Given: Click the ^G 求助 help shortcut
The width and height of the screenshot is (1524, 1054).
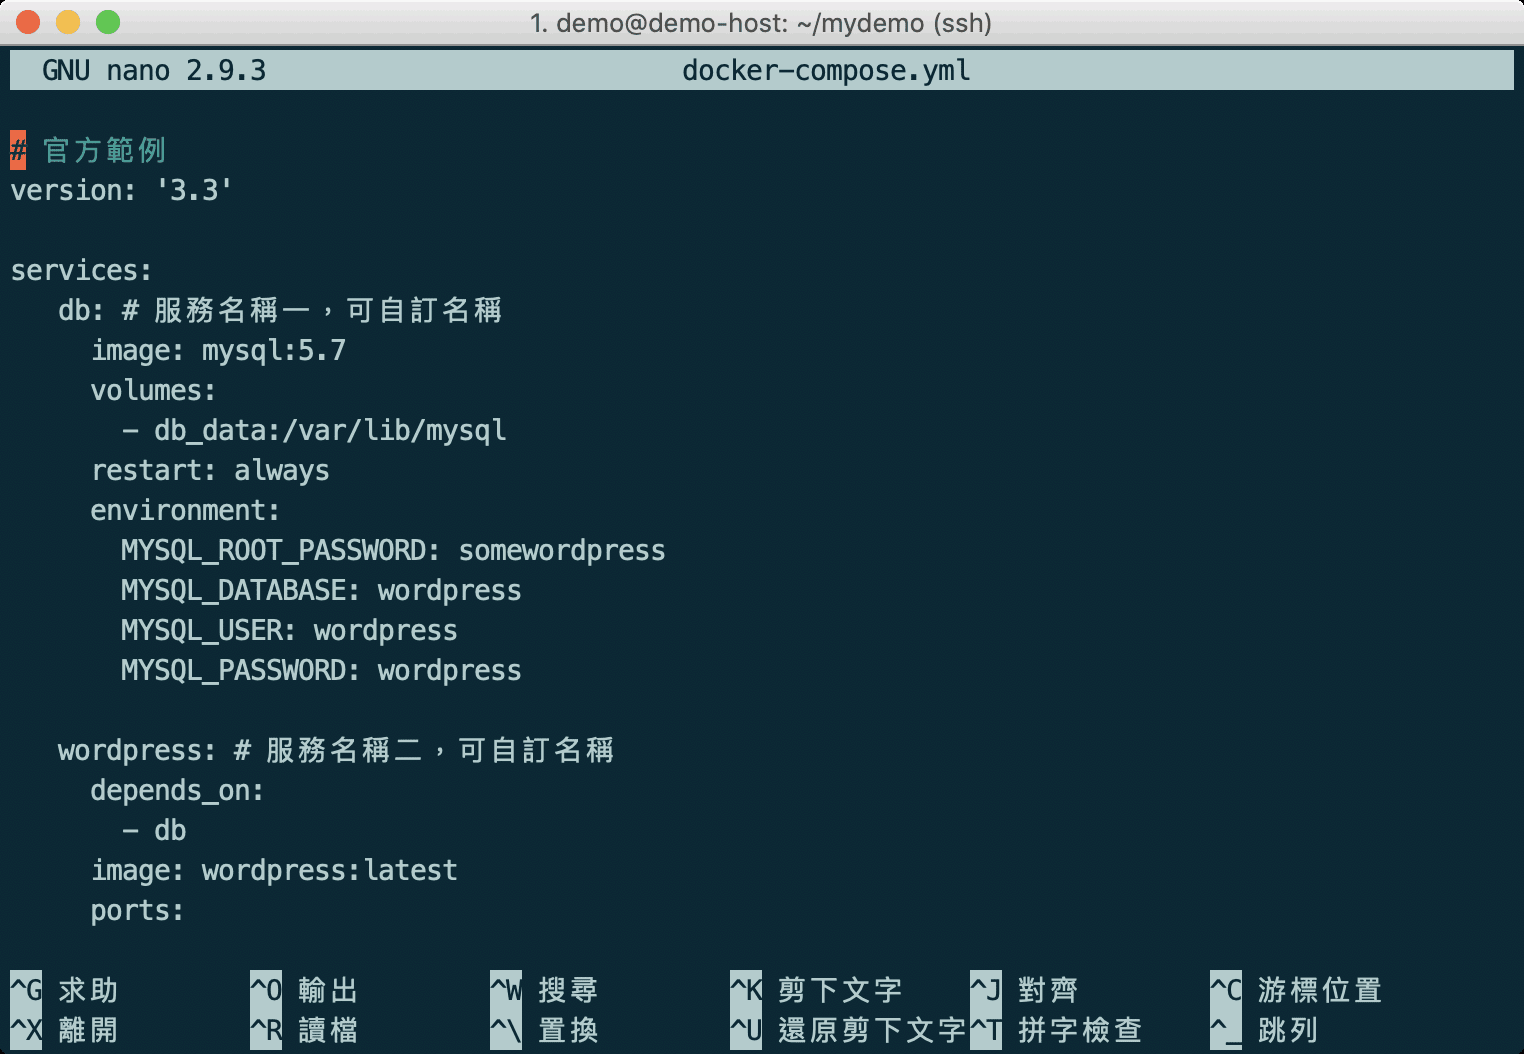Looking at the screenshot, I should pos(64,990).
